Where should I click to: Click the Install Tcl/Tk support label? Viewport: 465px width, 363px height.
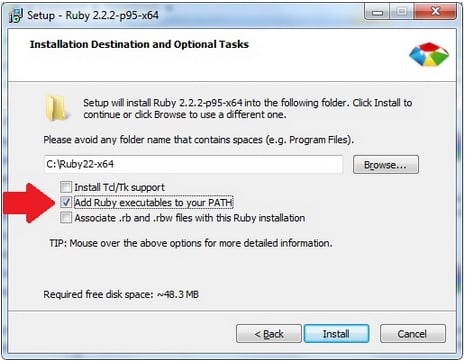point(119,187)
